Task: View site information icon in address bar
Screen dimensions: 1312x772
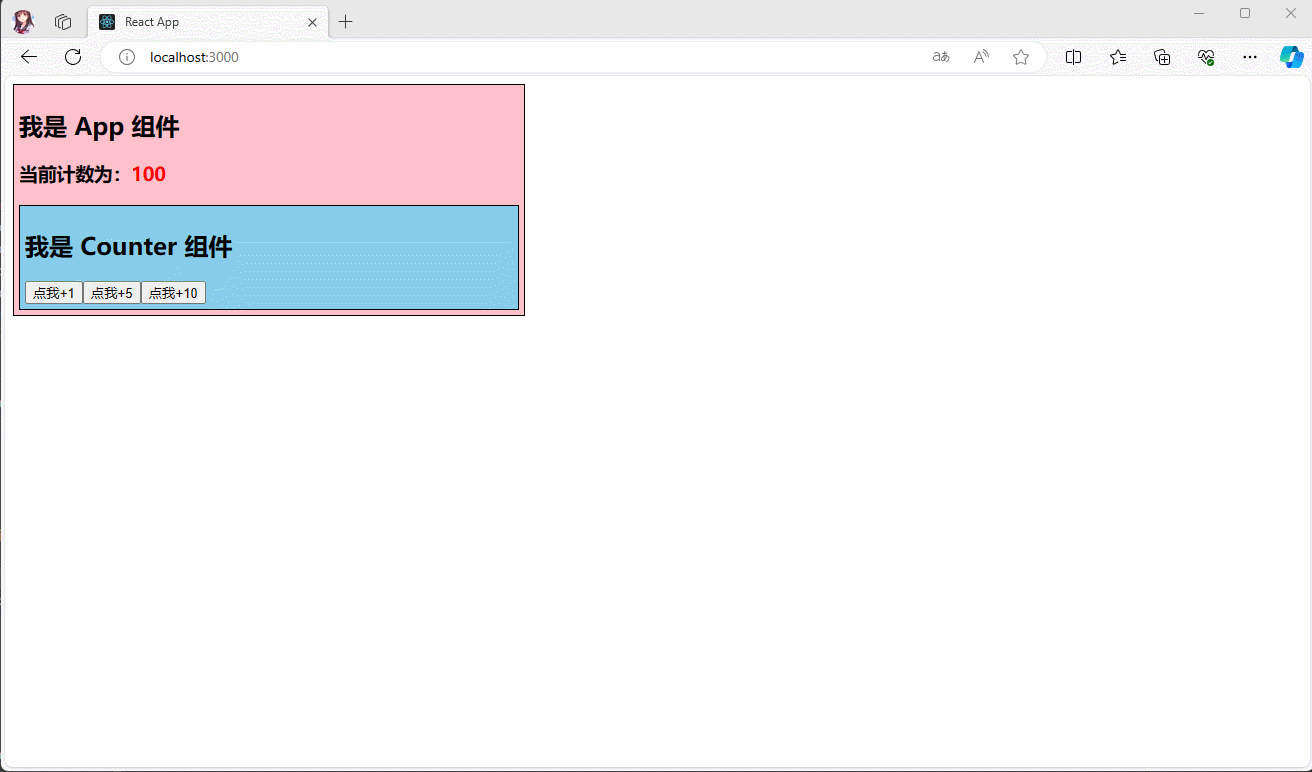Action: [x=127, y=57]
